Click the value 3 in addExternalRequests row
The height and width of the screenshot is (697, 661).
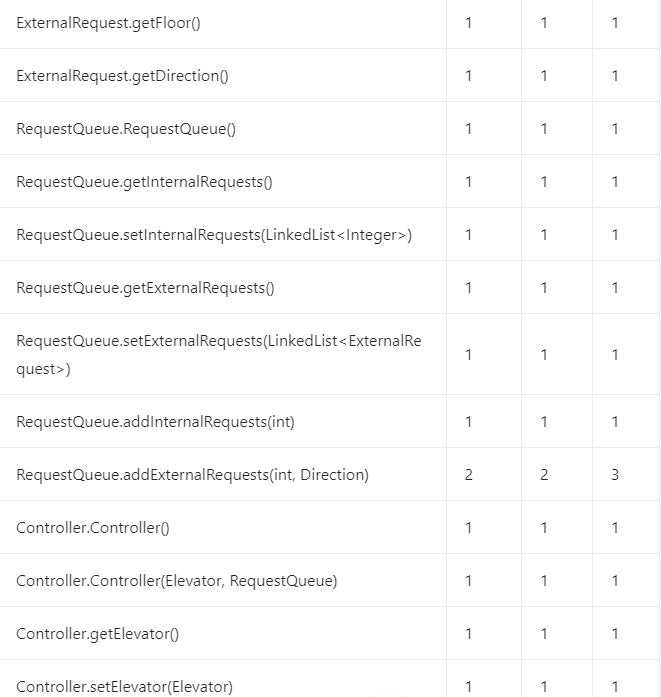615,474
